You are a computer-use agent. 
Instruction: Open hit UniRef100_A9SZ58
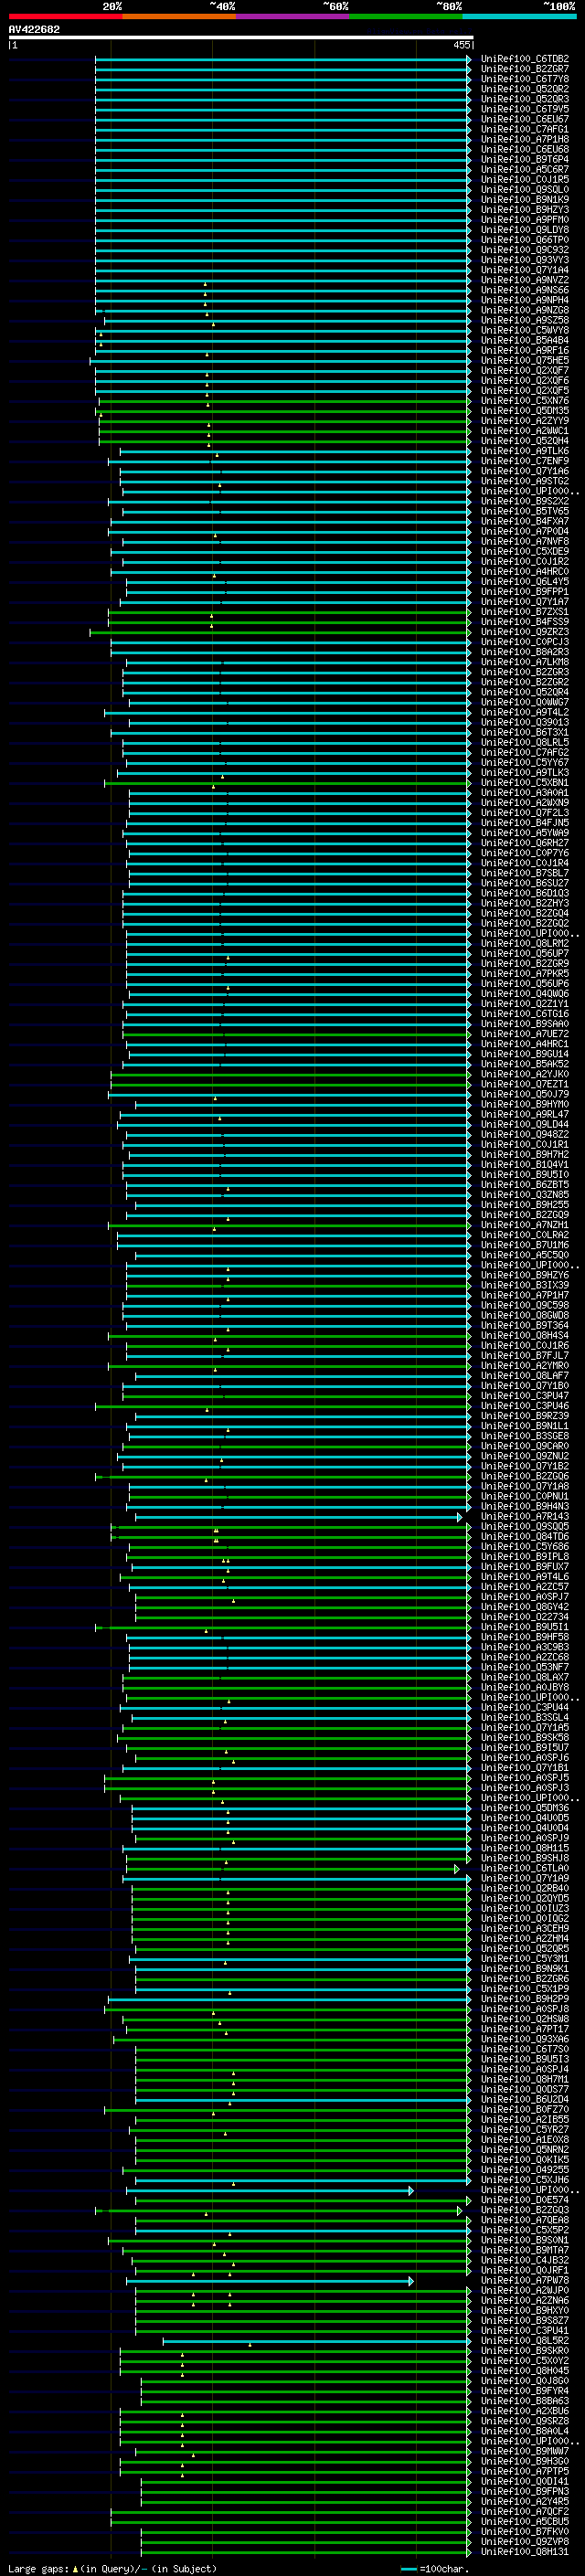[525, 320]
